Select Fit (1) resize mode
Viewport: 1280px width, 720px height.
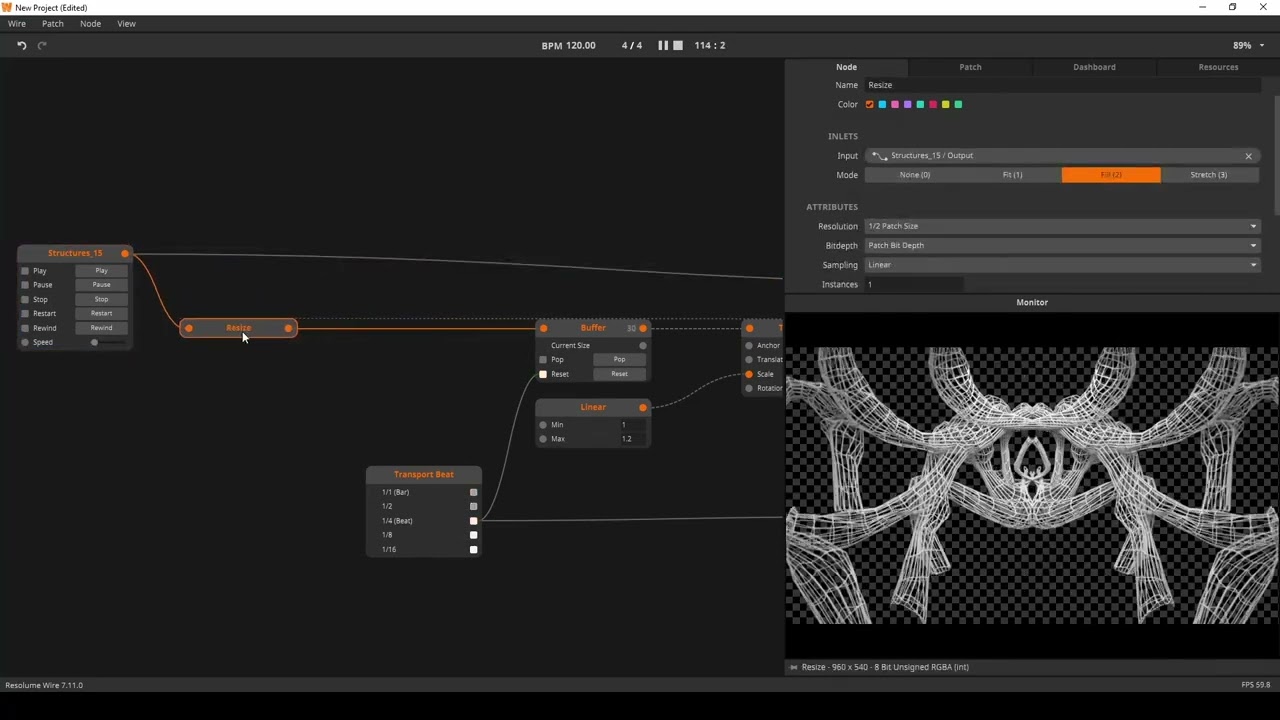(1012, 175)
